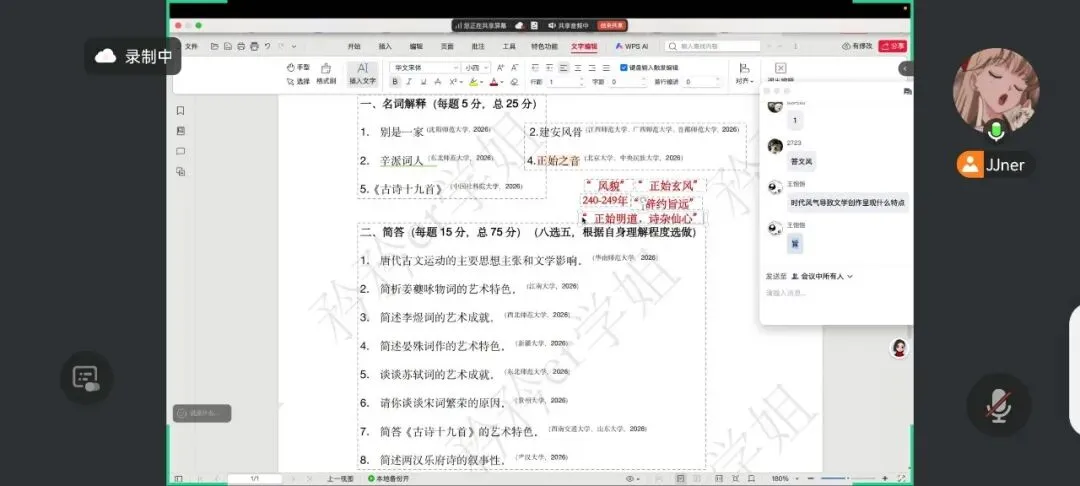The width and height of the screenshot is (1080, 486).
Task: Zoom in with the plus icon
Action: click(x=885, y=478)
